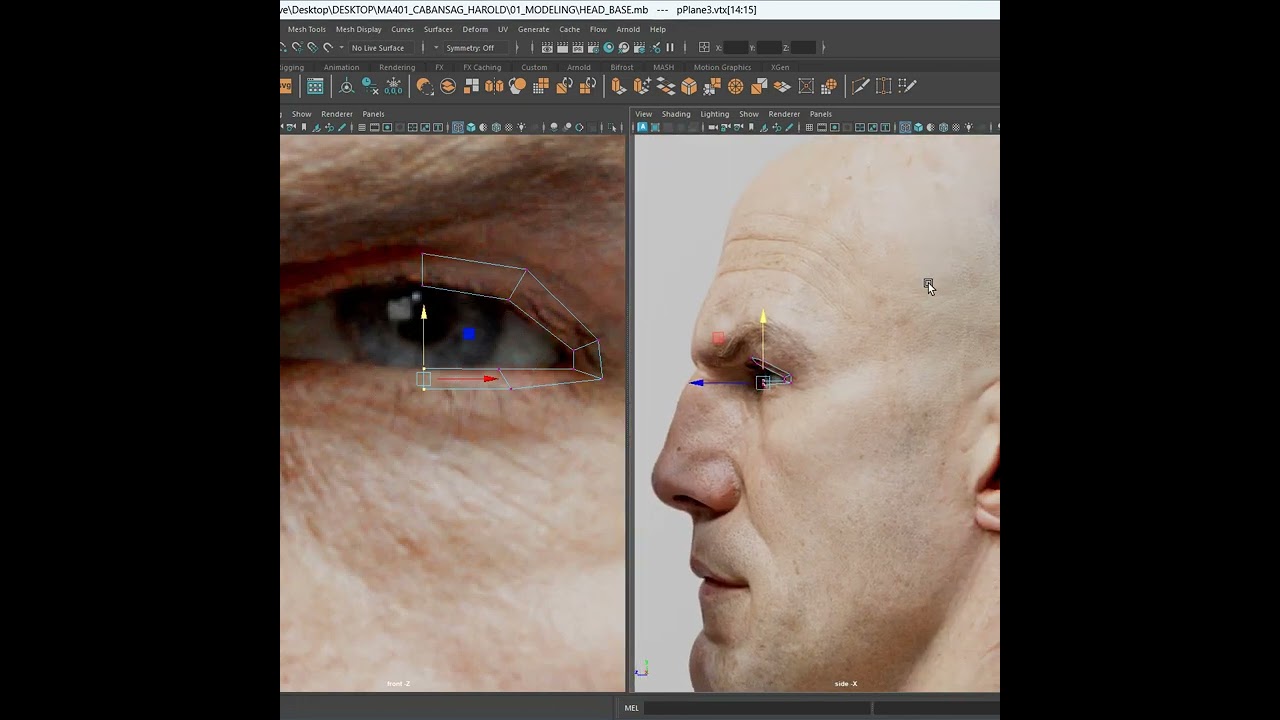The height and width of the screenshot is (720, 1280).
Task: Toggle textured display in side panel toolbar
Action: click(x=956, y=128)
